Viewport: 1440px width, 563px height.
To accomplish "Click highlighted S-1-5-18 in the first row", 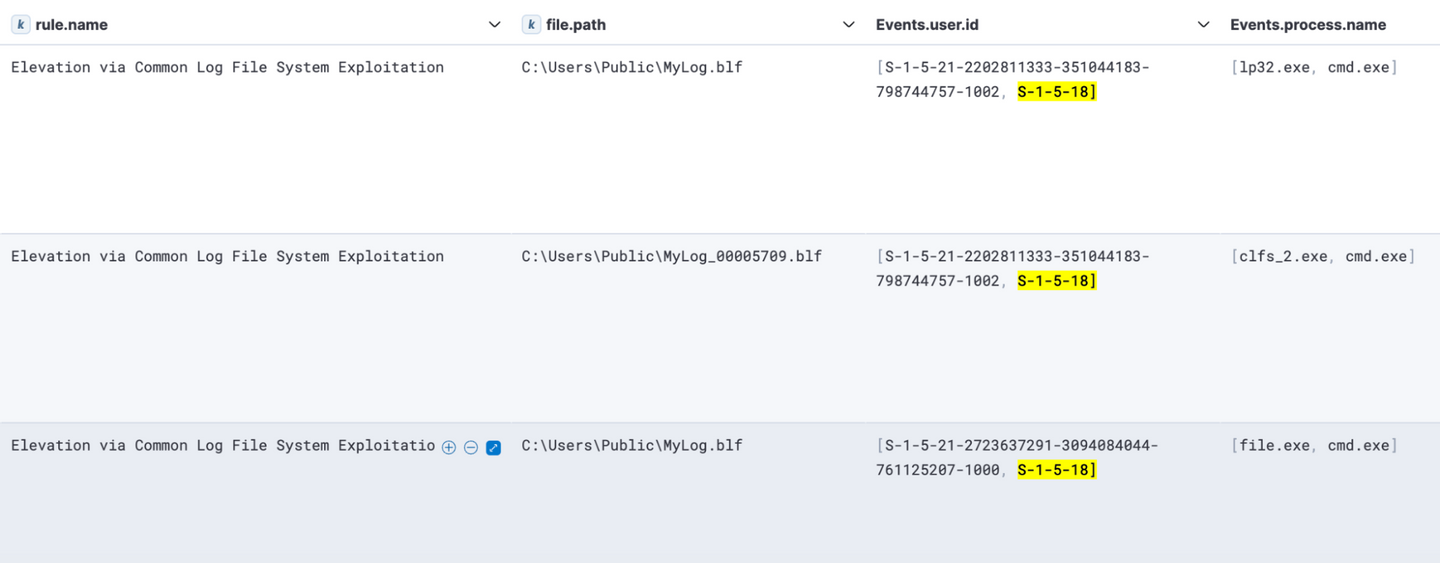I will 1056,92.
